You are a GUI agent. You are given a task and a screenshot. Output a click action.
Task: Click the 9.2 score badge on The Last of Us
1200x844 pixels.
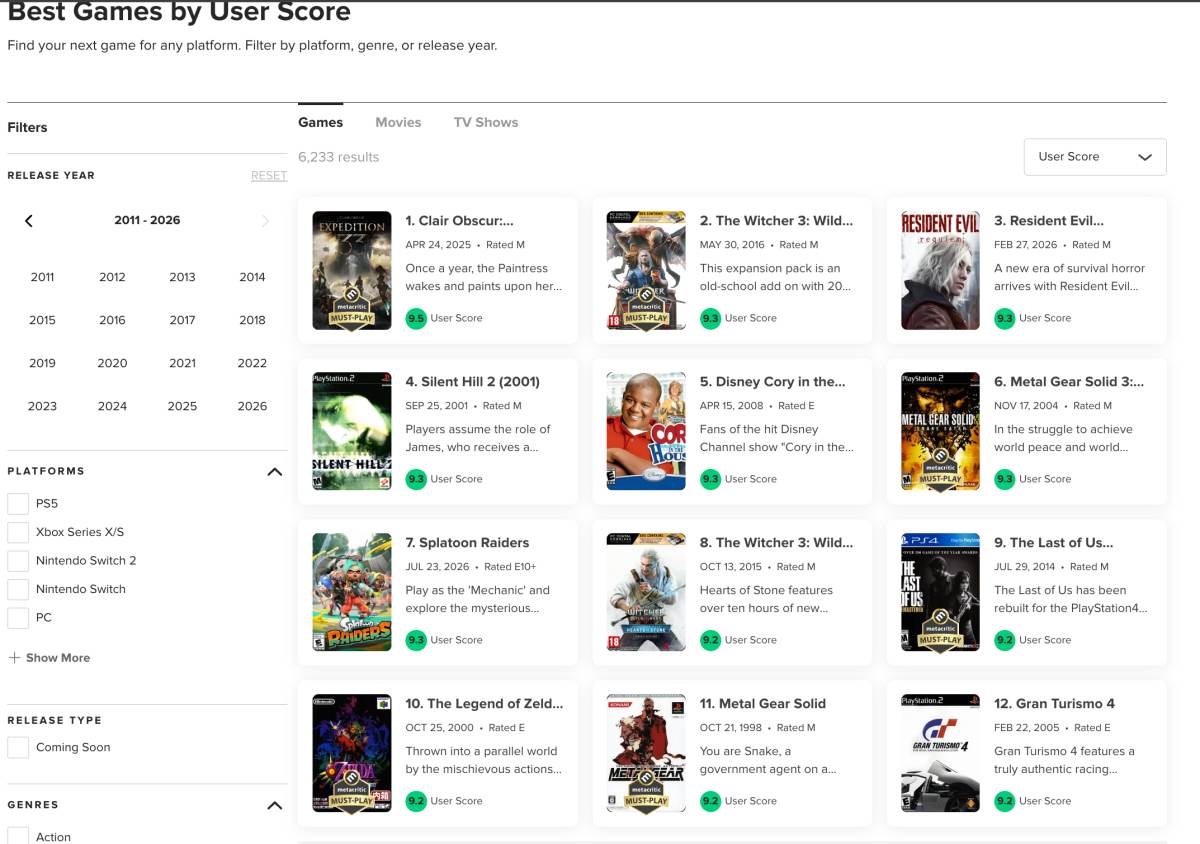[x=1004, y=640]
